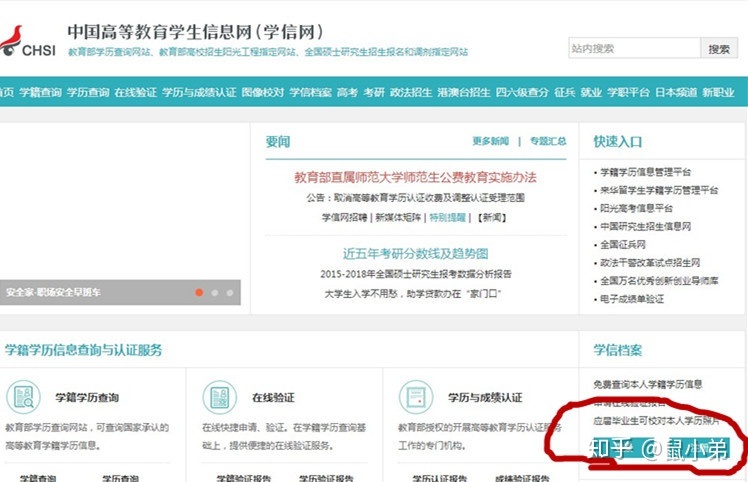748x482 pixels.
Task: Click the 学籍学历查询 card title
Action: [87, 397]
